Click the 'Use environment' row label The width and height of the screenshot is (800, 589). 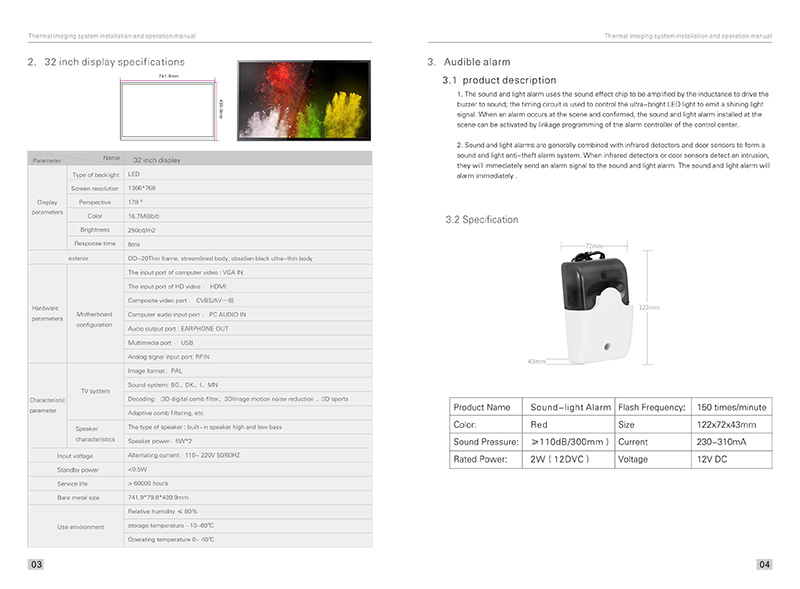coord(81,527)
